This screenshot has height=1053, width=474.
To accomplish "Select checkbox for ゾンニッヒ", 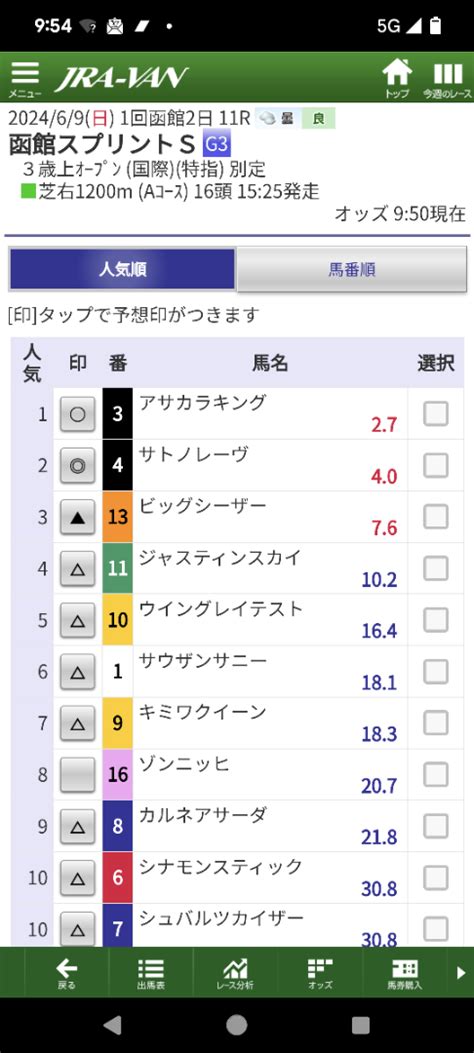I will (x=436, y=774).
